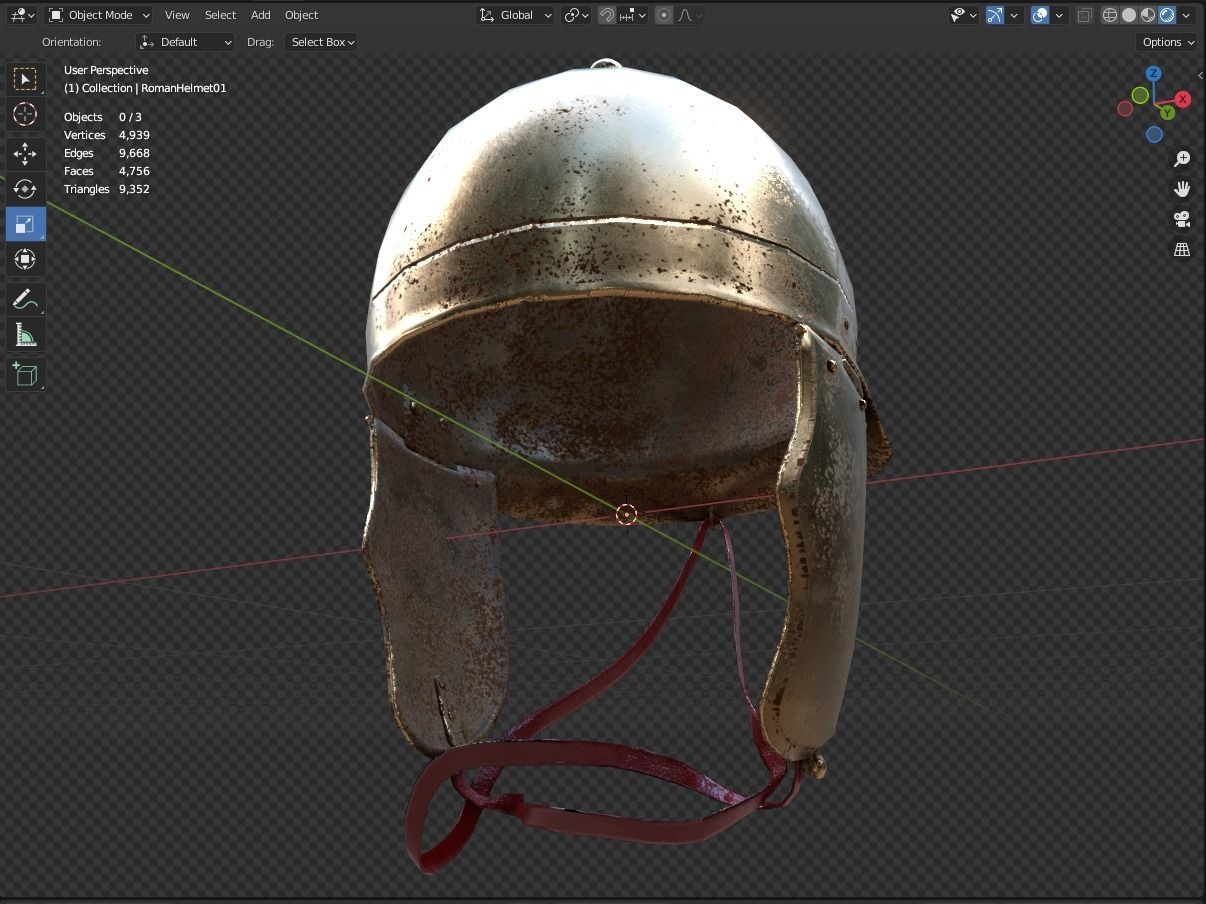Activate the 3D Cursor tool
1206x904 pixels.
[x=25, y=114]
